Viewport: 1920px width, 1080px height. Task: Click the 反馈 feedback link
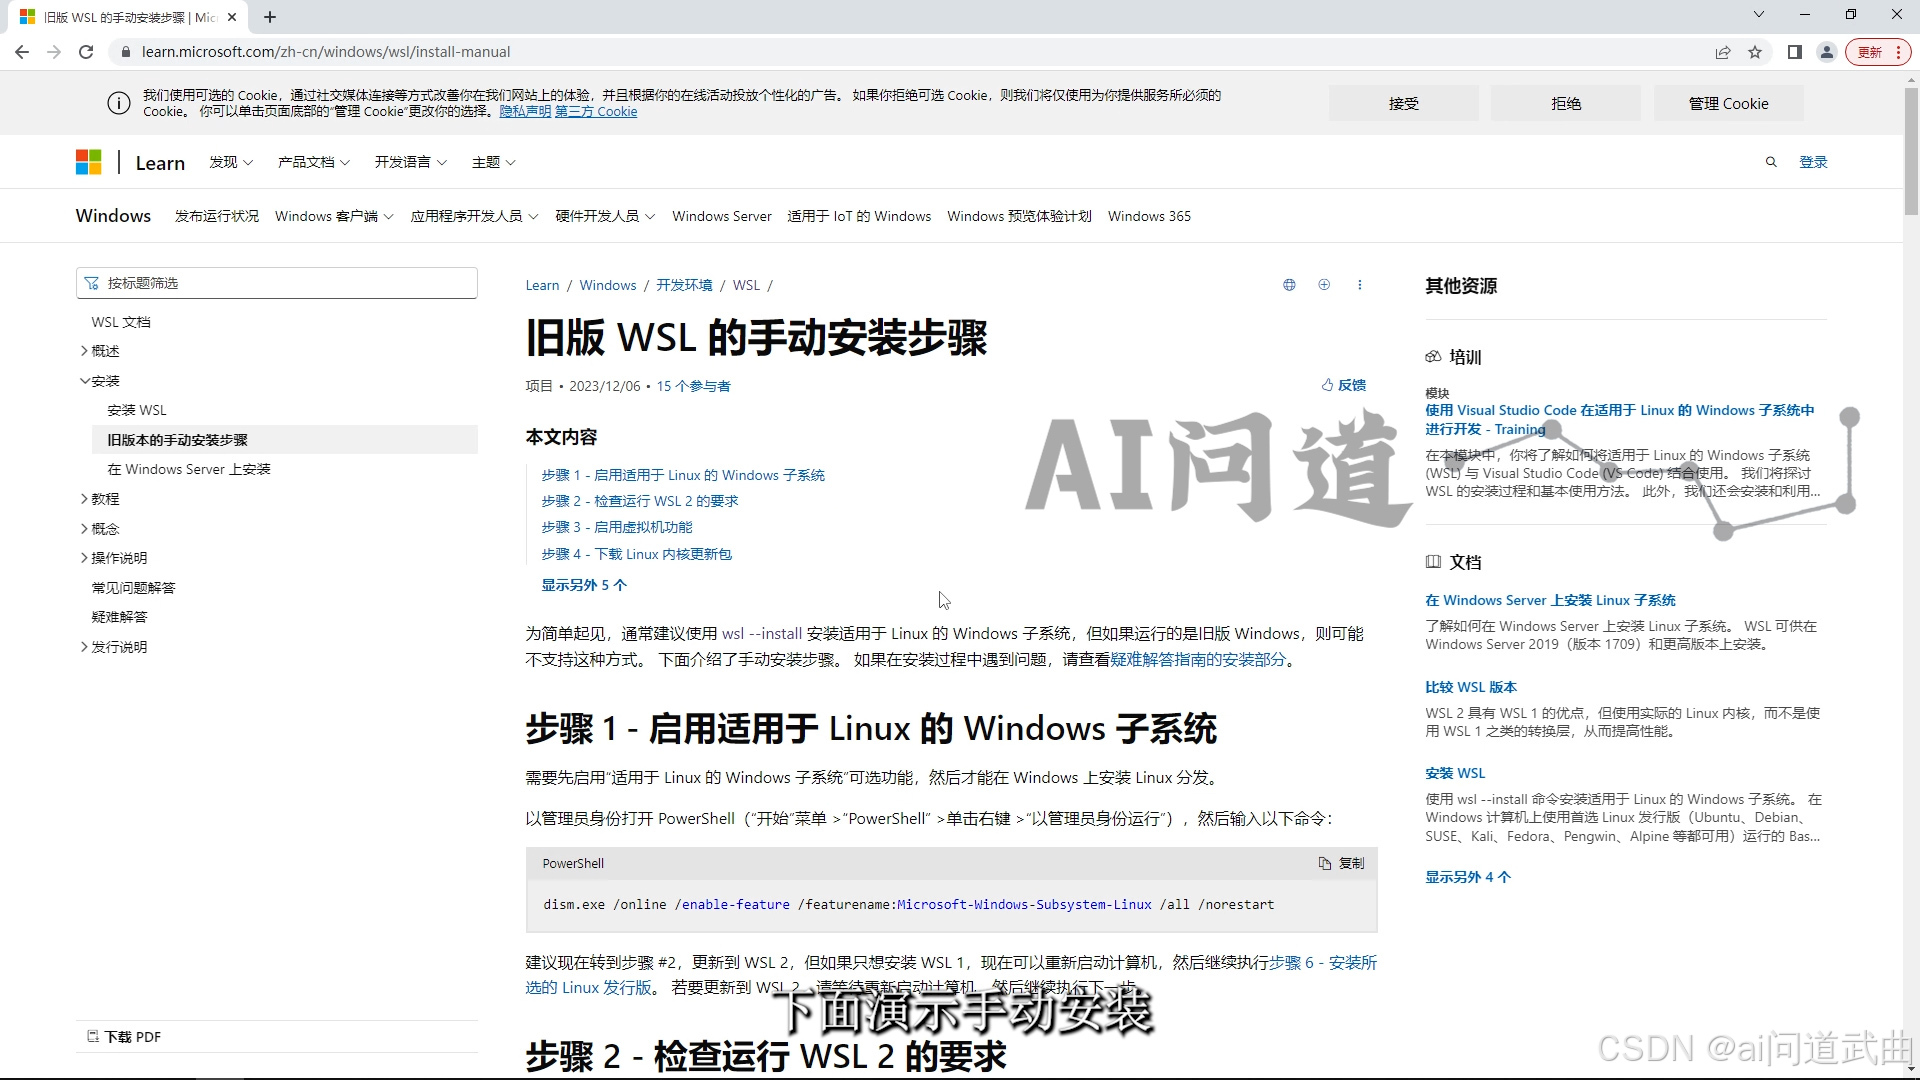tap(1343, 385)
